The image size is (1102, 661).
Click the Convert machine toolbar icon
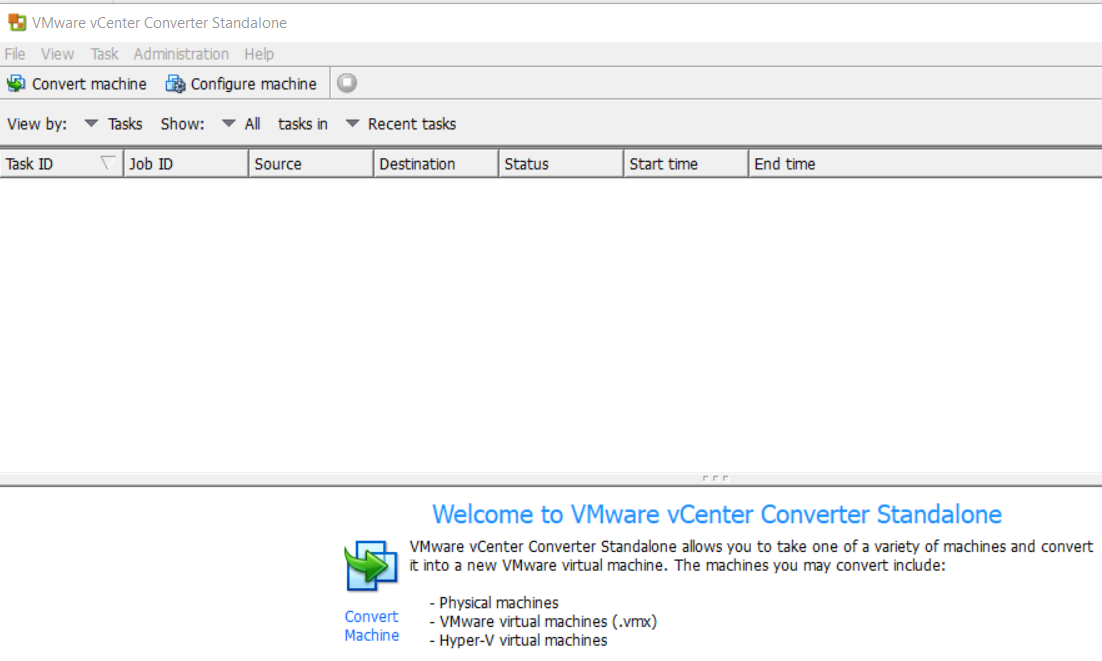pos(16,84)
